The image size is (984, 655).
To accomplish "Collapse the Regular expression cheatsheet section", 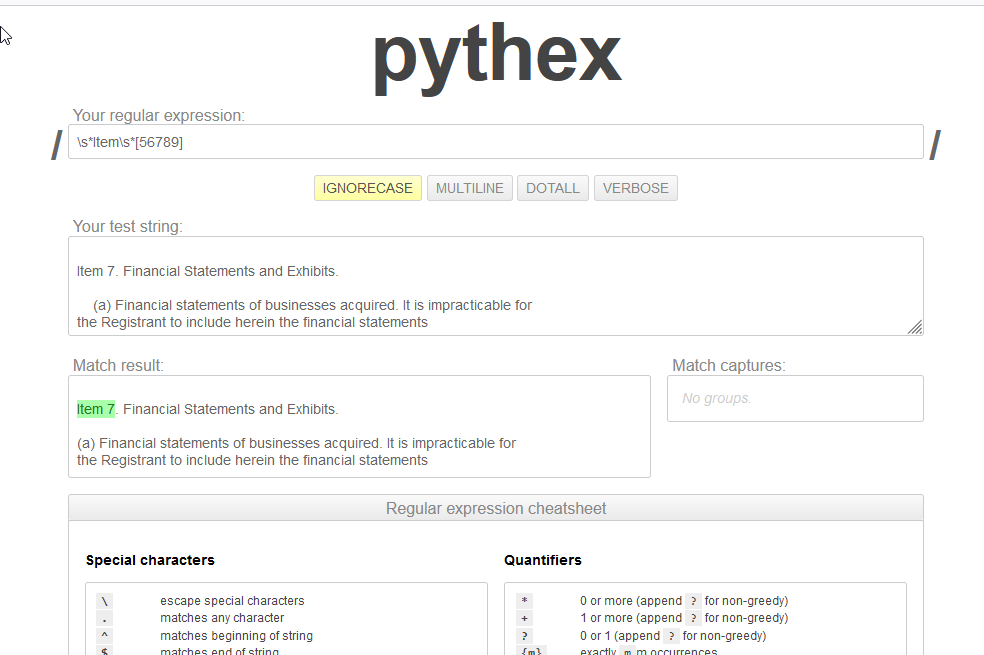I will 496,508.
